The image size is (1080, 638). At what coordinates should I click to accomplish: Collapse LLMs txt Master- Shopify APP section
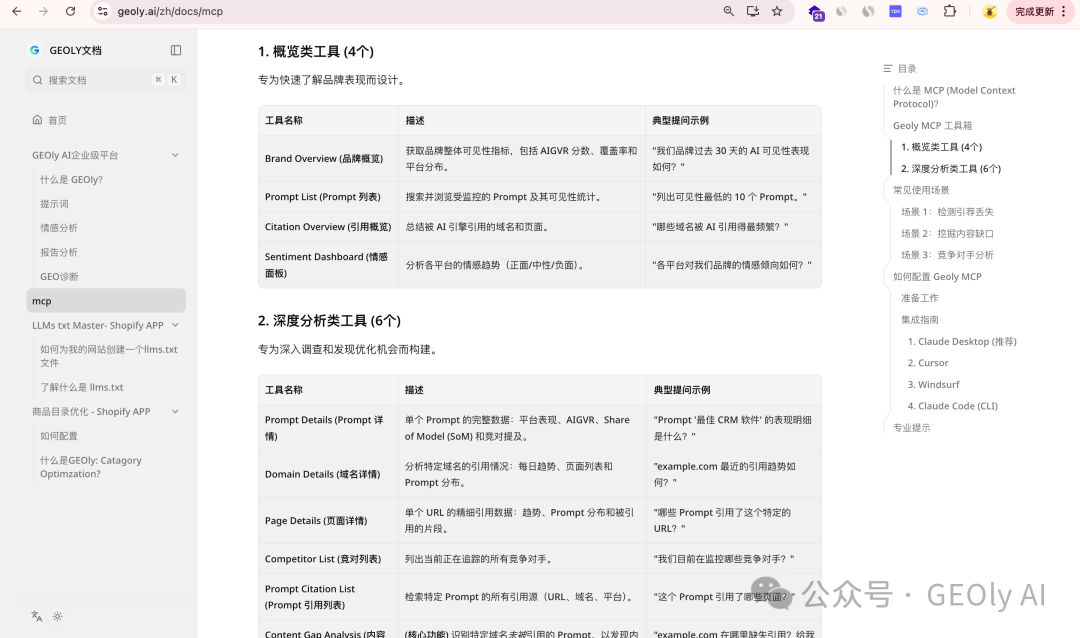[175, 325]
